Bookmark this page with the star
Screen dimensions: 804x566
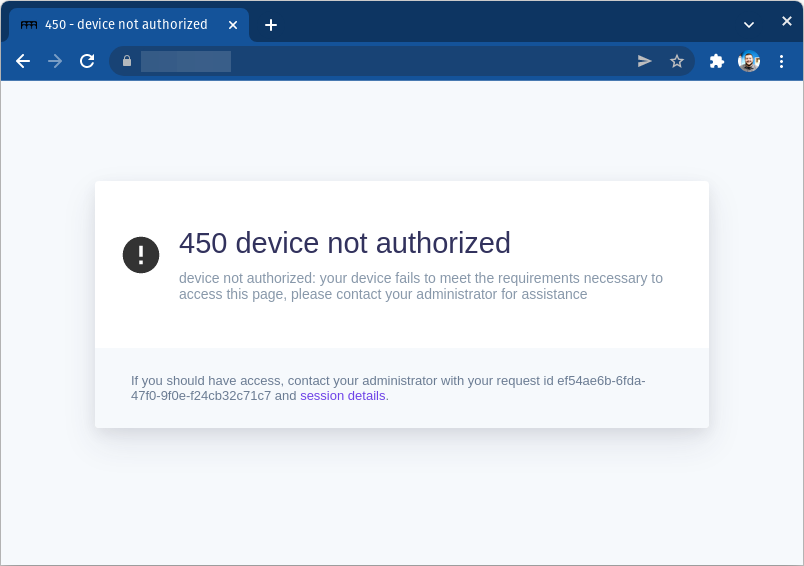pos(677,61)
